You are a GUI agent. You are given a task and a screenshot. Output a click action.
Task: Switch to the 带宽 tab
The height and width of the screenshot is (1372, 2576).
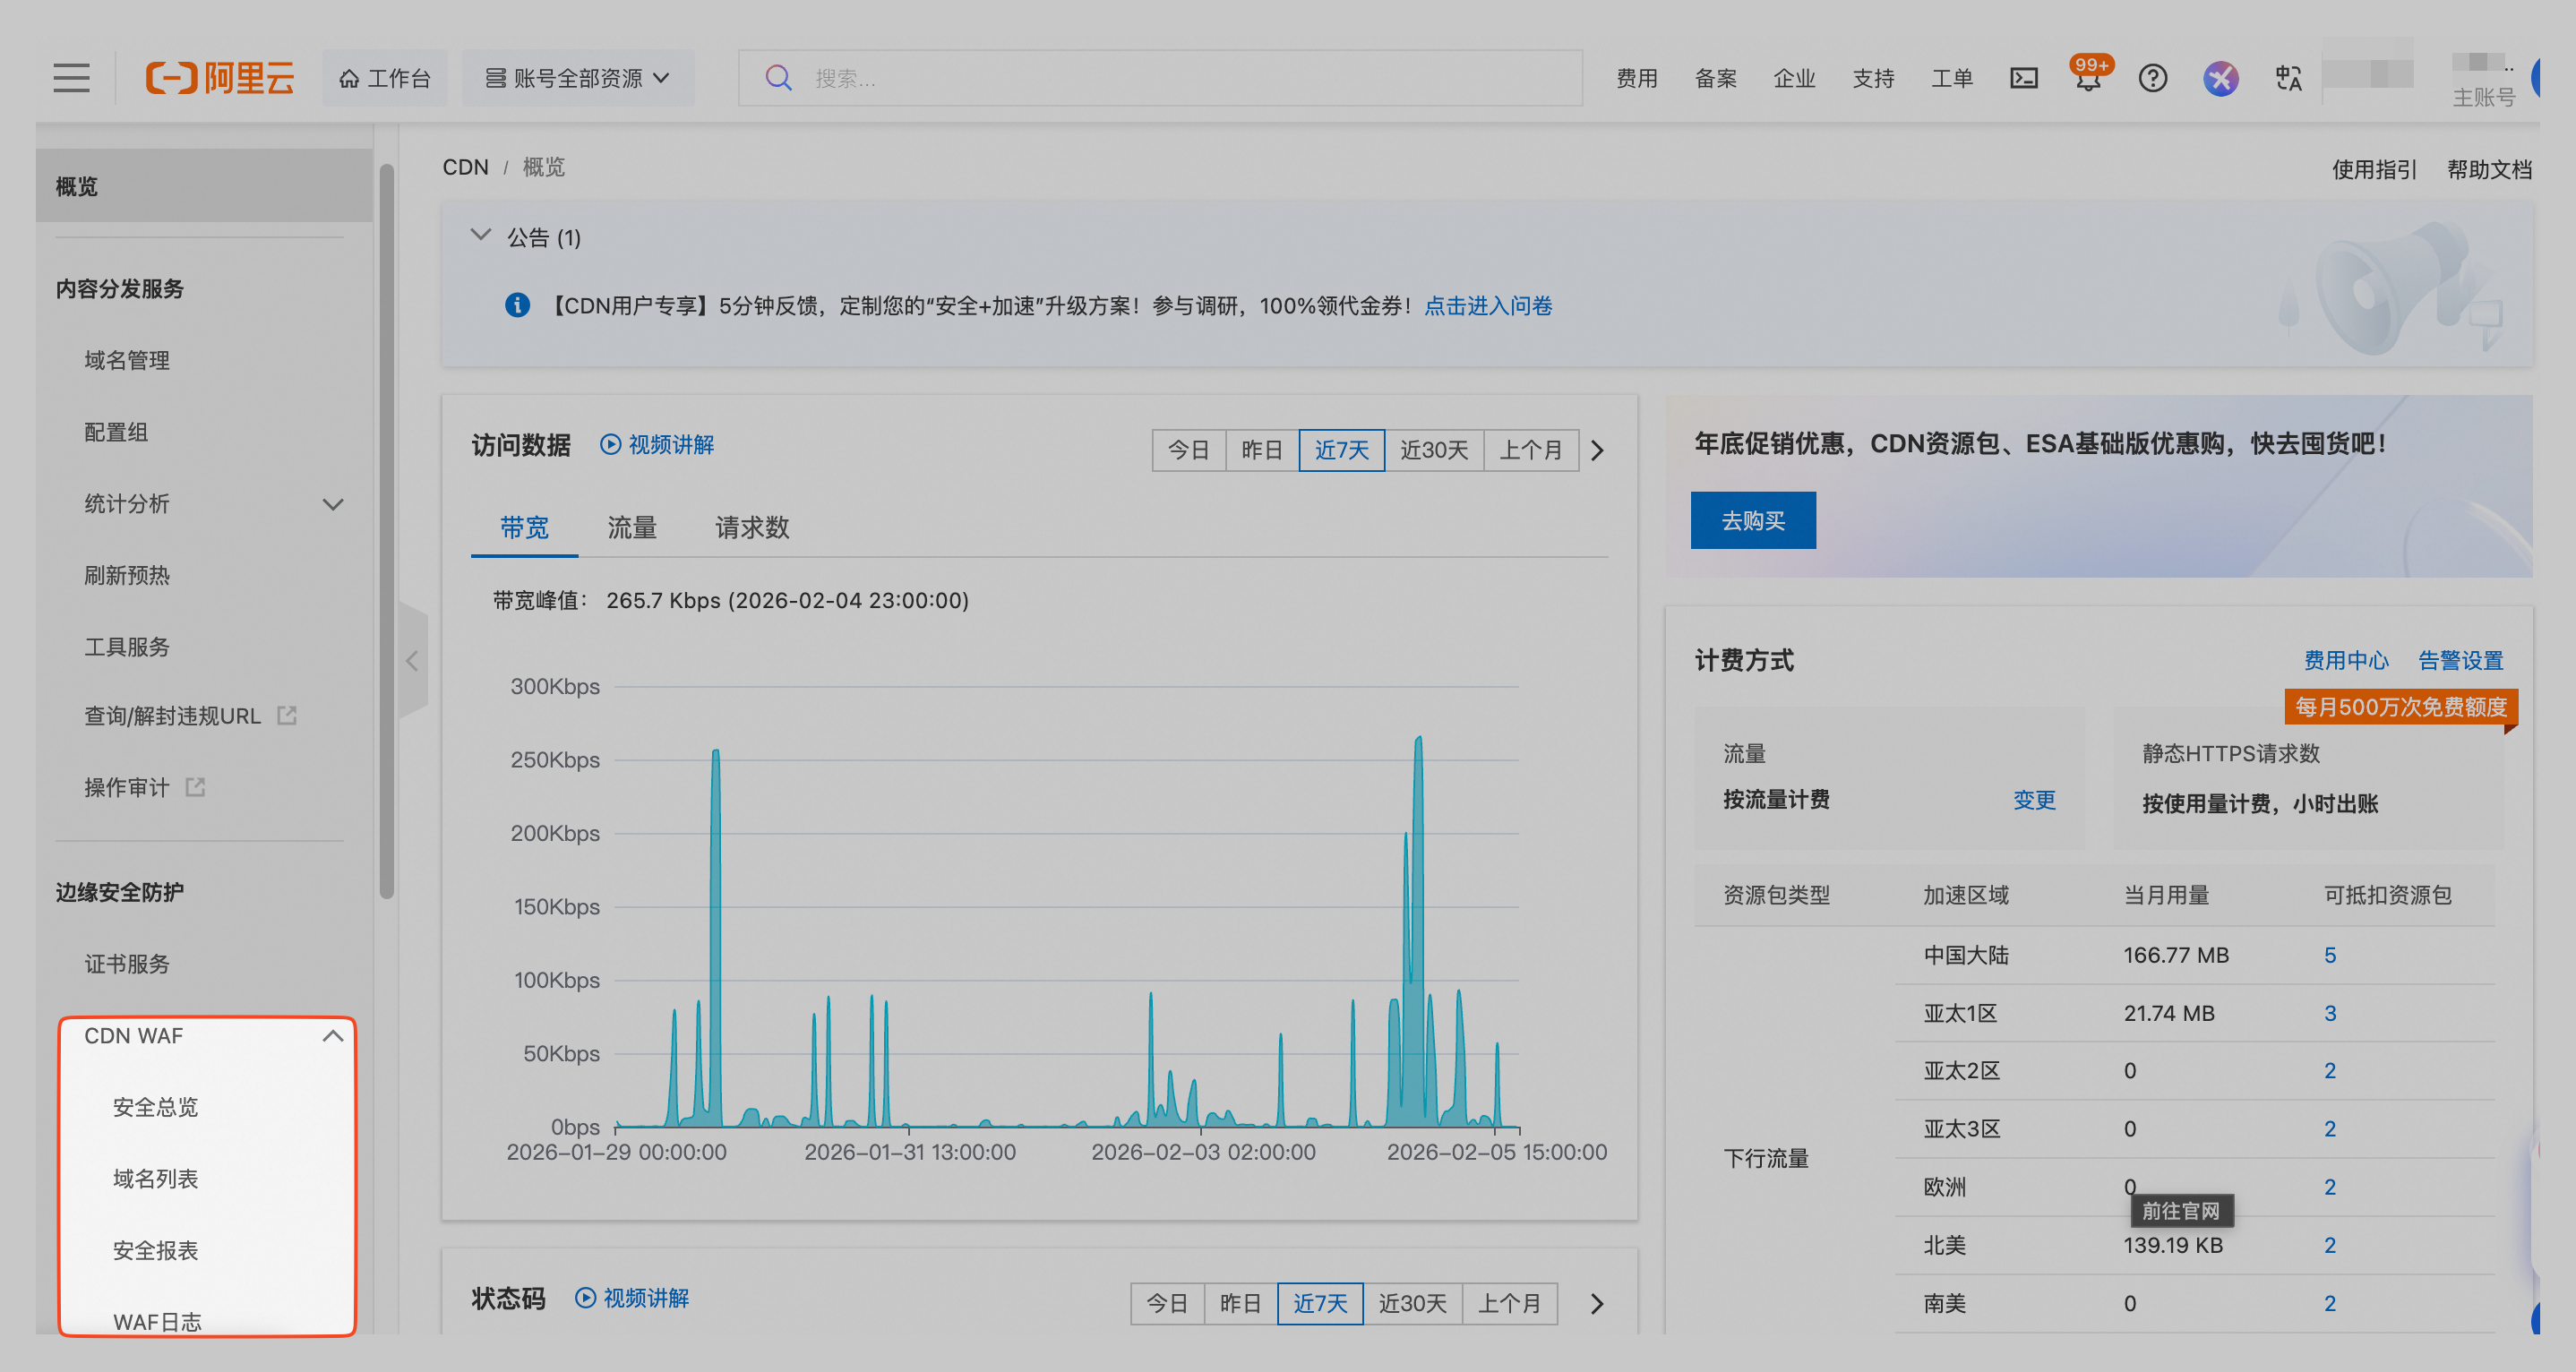pyautogui.click(x=524, y=528)
